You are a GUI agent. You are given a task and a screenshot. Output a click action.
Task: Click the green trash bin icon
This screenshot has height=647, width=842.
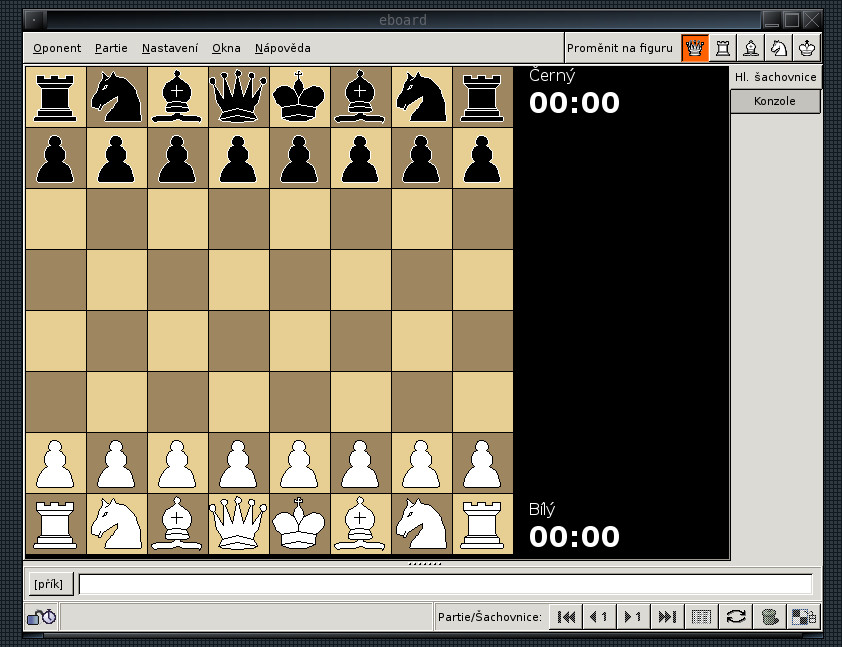click(x=769, y=617)
